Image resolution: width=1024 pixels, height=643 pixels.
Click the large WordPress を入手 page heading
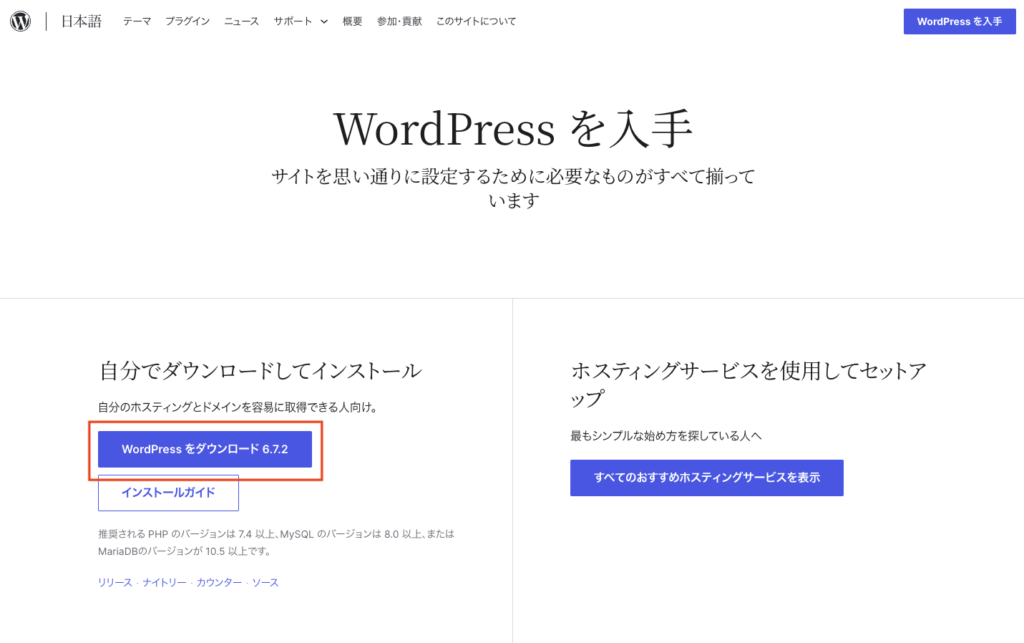[512, 129]
